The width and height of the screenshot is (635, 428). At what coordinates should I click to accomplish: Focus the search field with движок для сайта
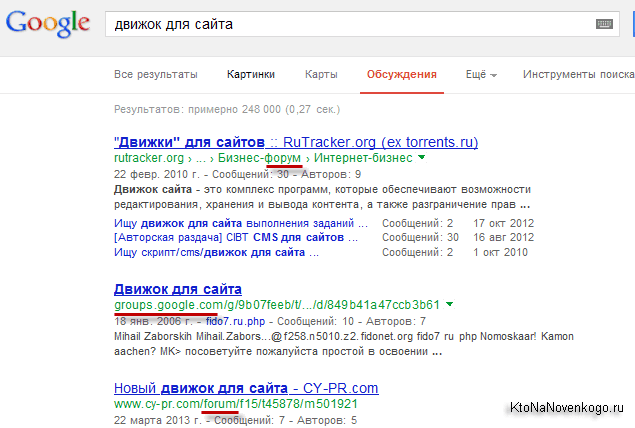(362, 24)
